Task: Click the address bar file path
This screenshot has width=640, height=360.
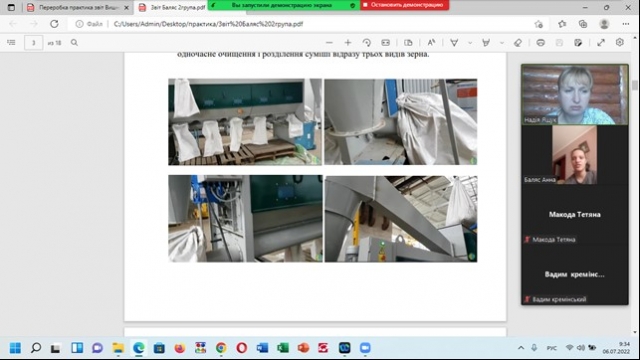Action: [x=208, y=24]
